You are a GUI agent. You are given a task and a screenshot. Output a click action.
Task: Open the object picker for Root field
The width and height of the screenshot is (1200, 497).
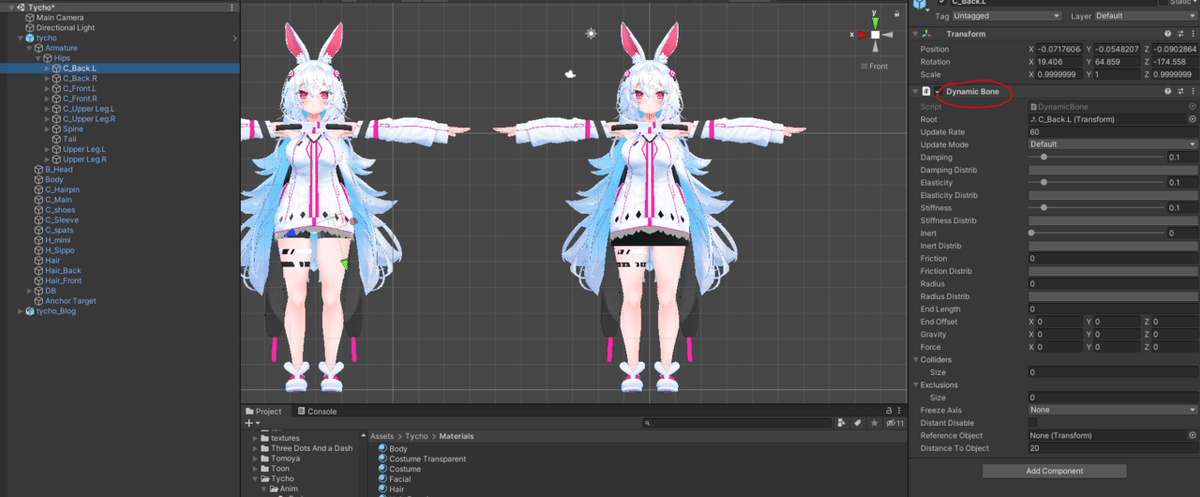pos(1192,119)
